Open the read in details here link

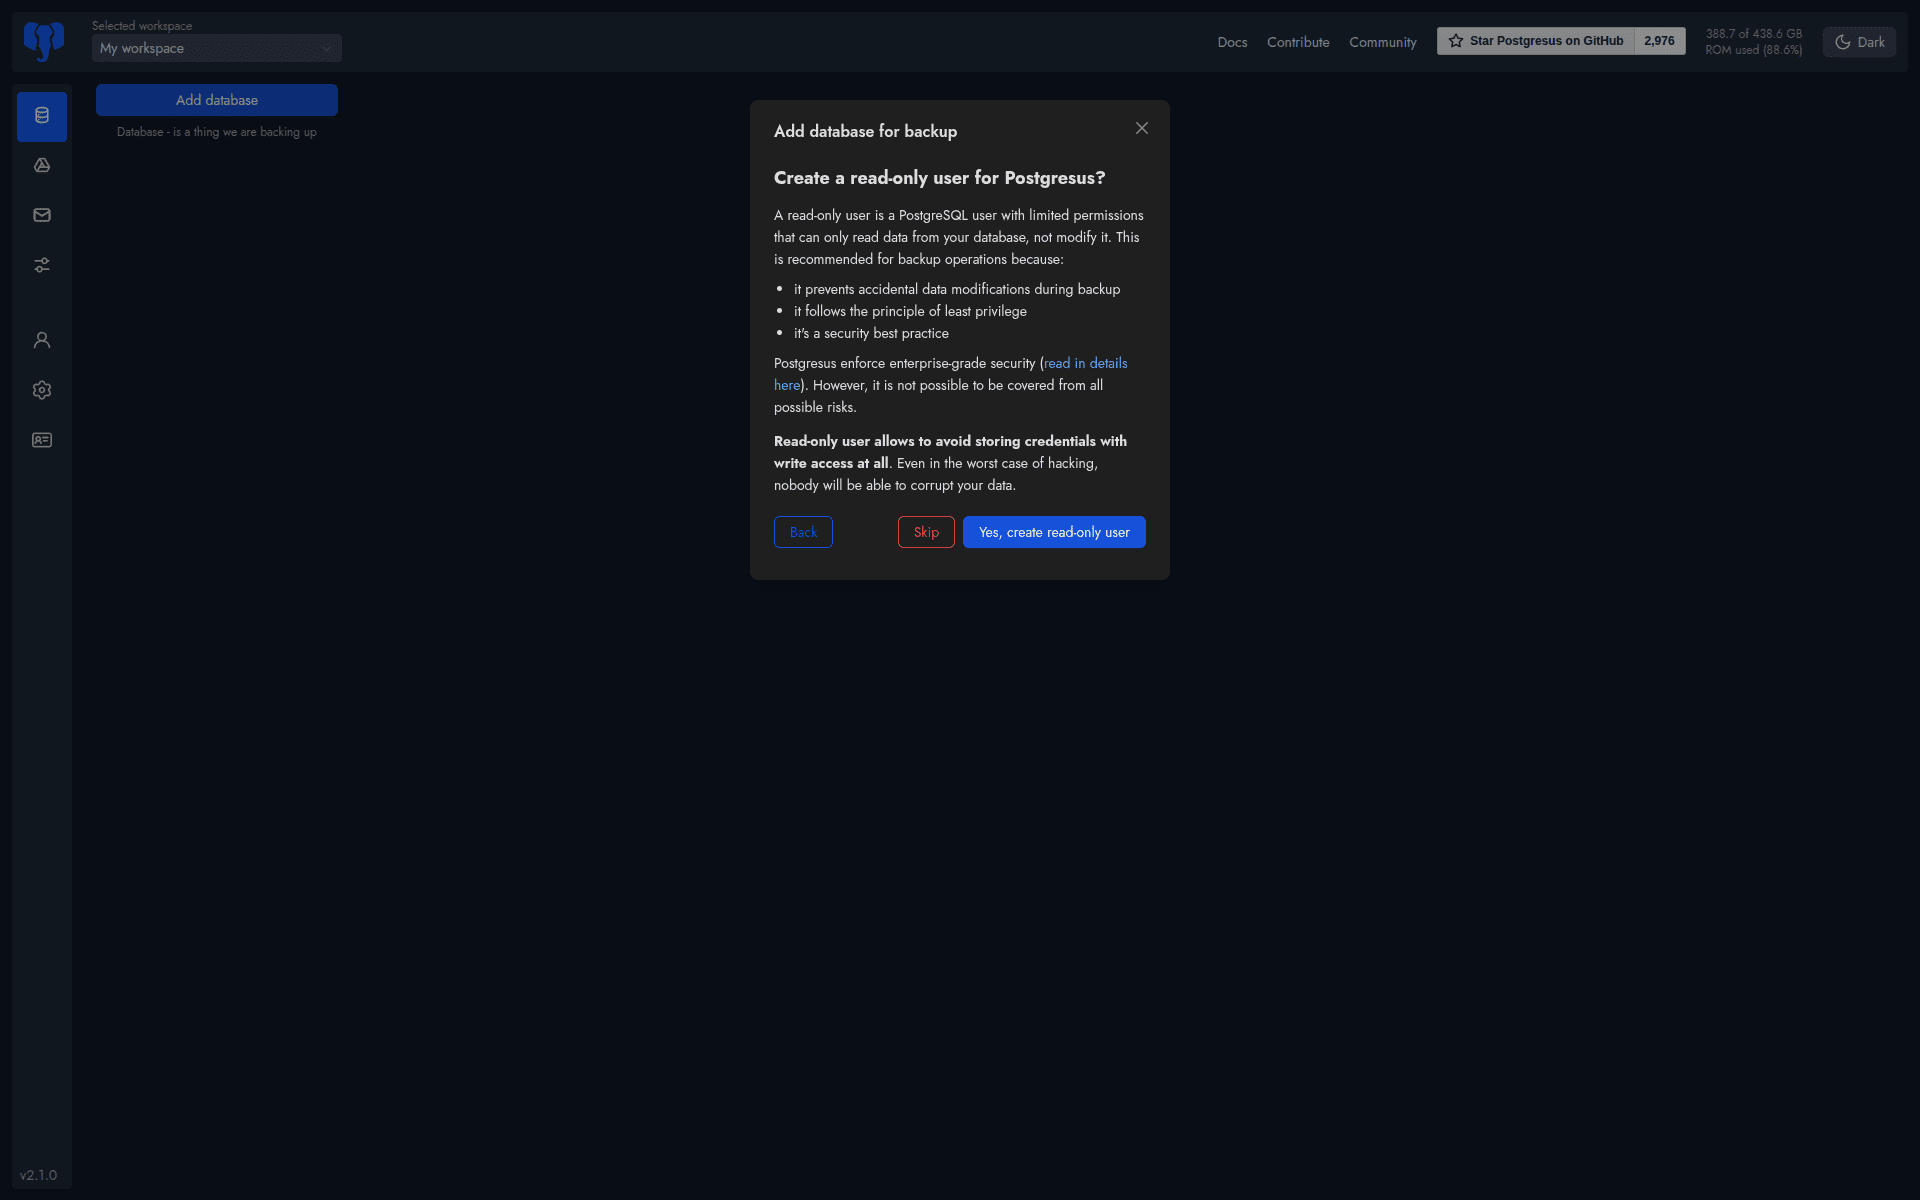click(x=1084, y=363)
